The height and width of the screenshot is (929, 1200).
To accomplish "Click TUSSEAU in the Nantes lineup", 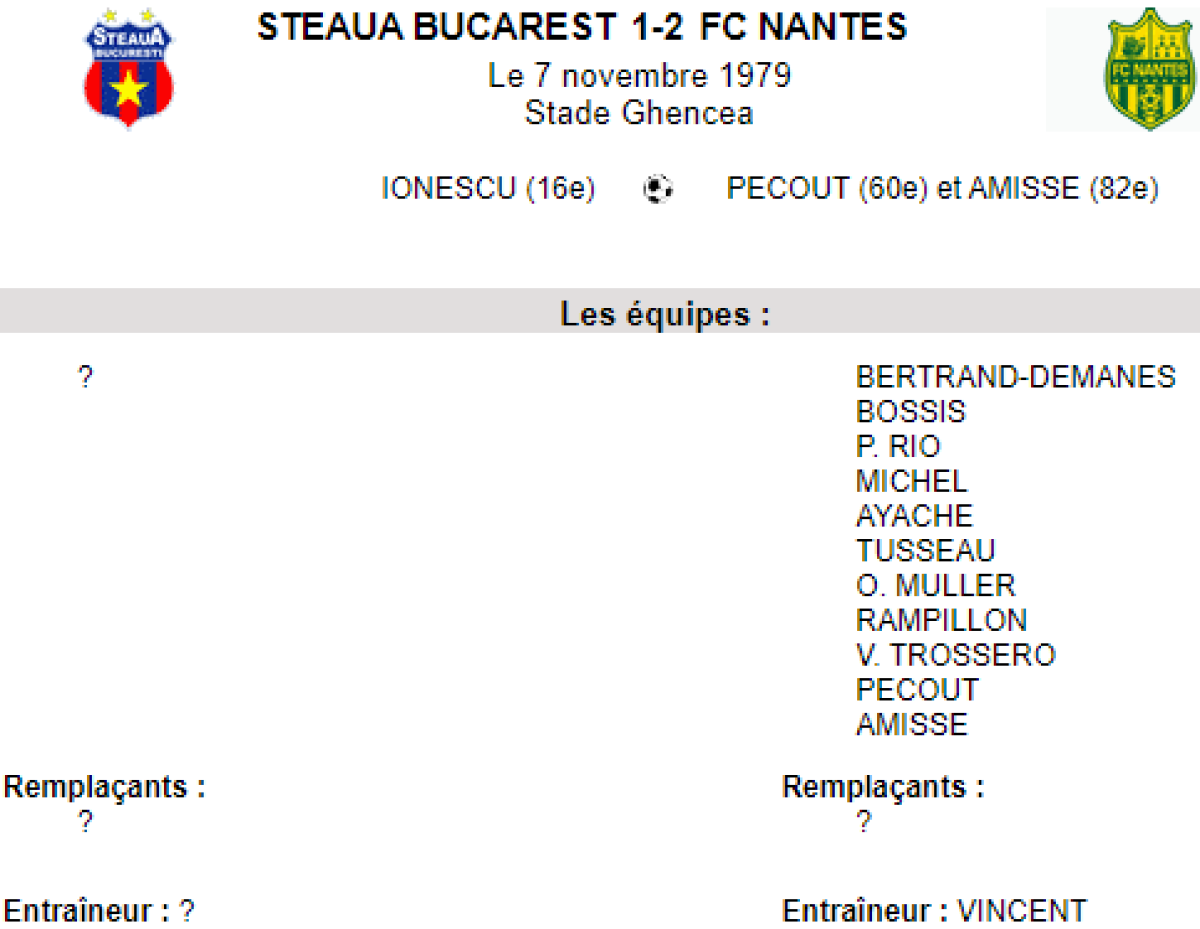I will (925, 550).
